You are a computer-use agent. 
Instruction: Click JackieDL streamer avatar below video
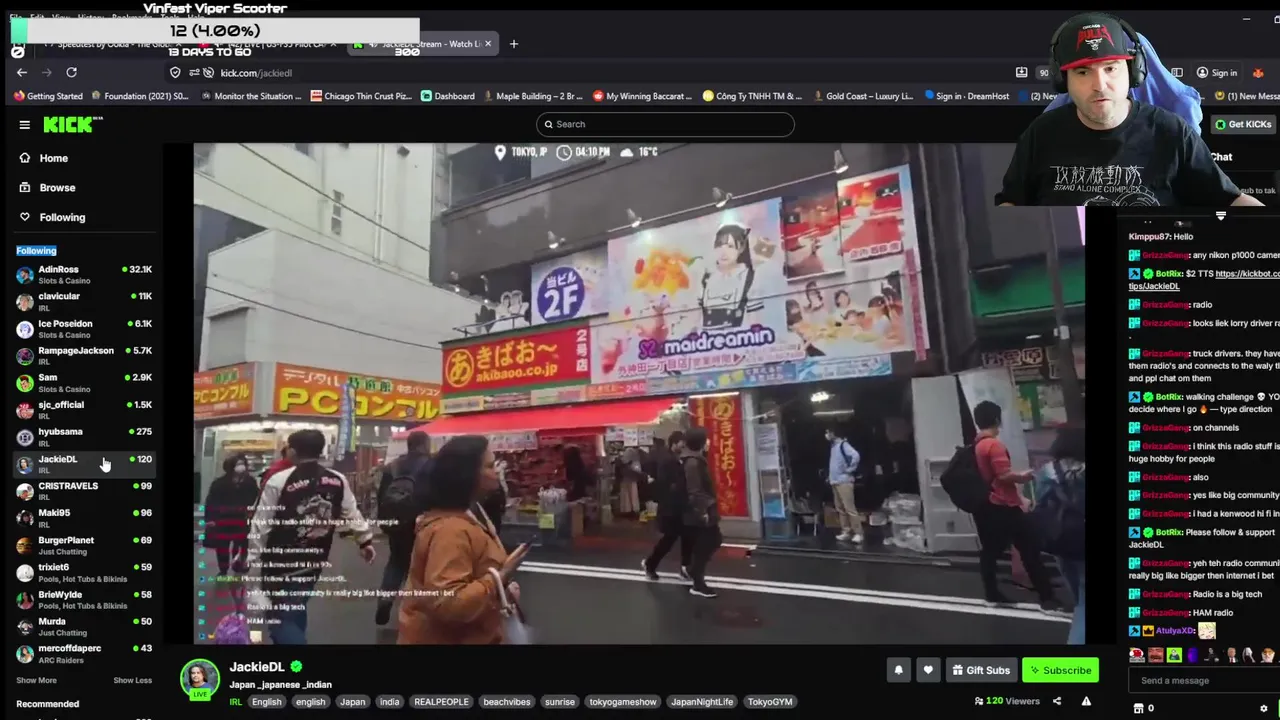click(200, 678)
